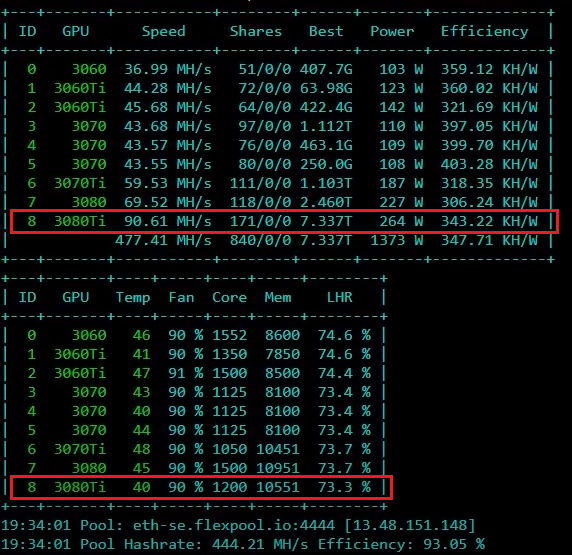Select total efficiency 347.71 KH/W

(x=489, y=240)
